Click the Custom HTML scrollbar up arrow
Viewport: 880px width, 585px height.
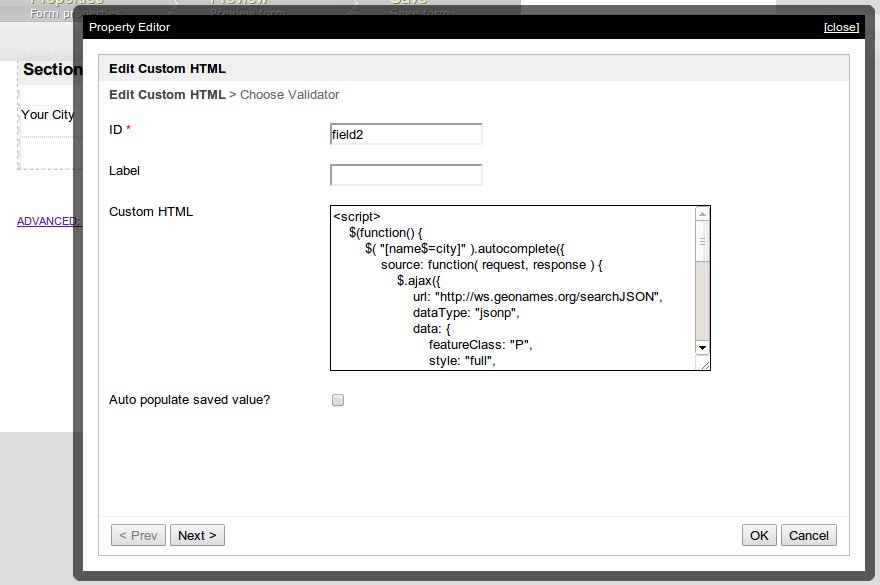[x=702, y=215]
